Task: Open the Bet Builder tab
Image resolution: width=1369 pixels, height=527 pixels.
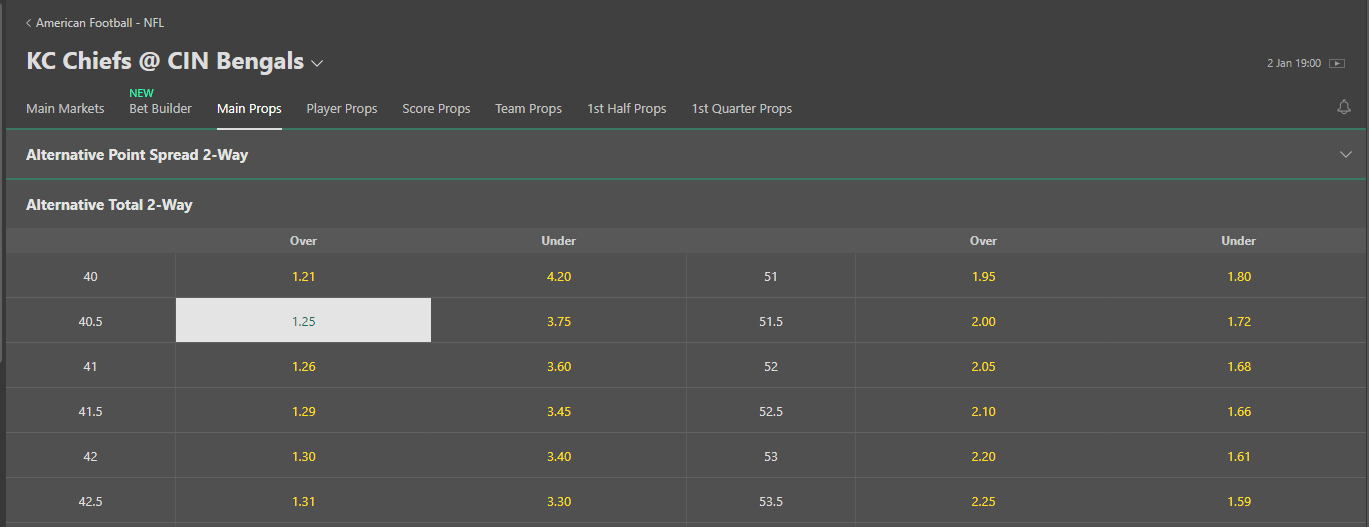Action: click(160, 109)
